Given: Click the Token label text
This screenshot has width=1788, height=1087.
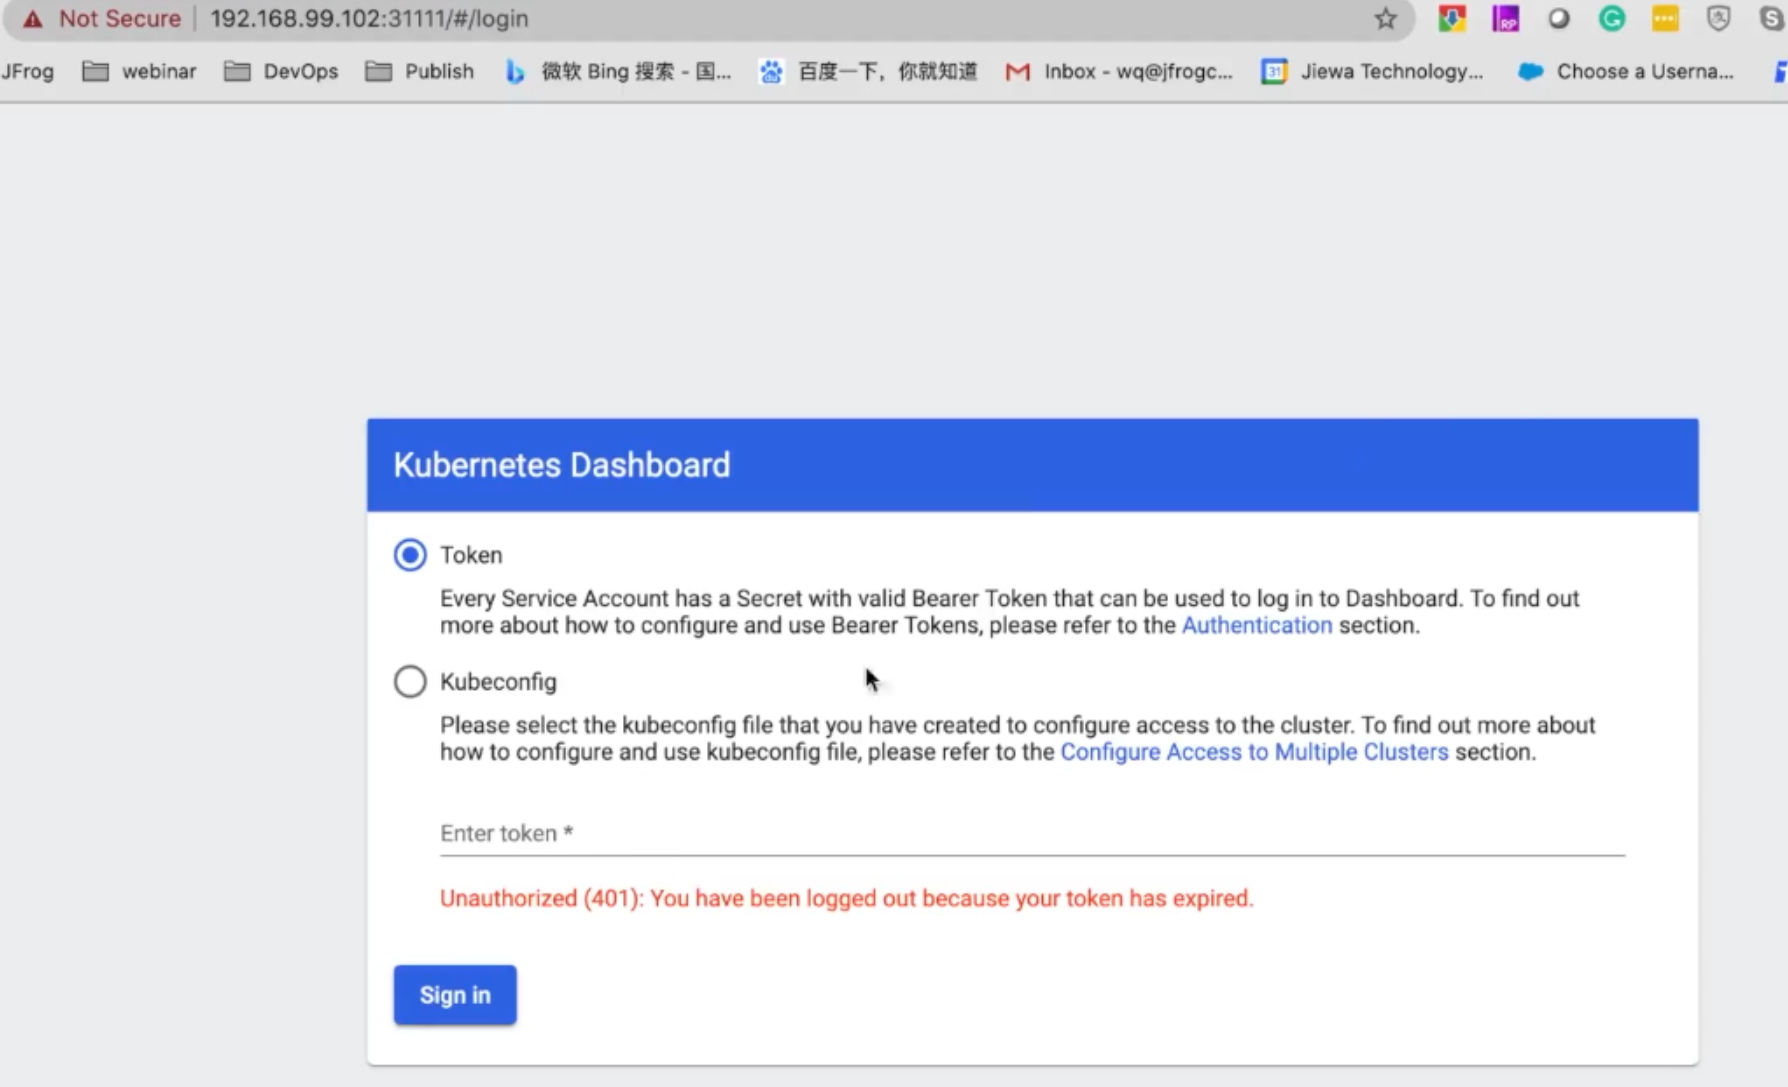Looking at the screenshot, I should pos(471,555).
